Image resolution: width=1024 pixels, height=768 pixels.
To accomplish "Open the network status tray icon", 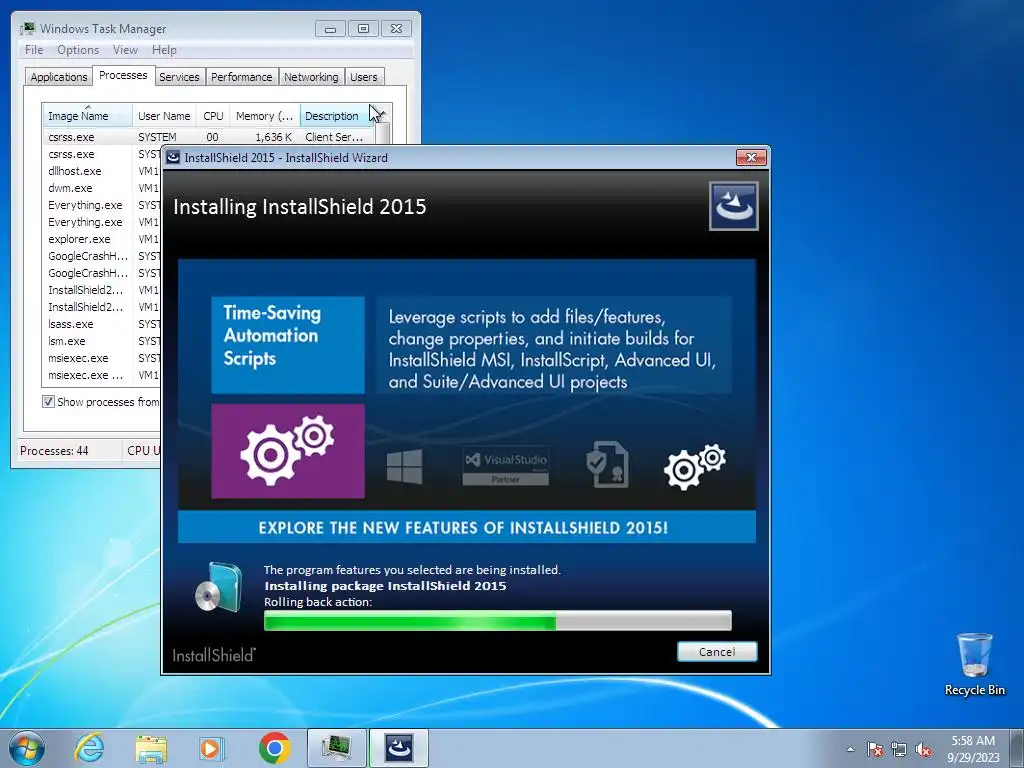I will tap(899, 750).
